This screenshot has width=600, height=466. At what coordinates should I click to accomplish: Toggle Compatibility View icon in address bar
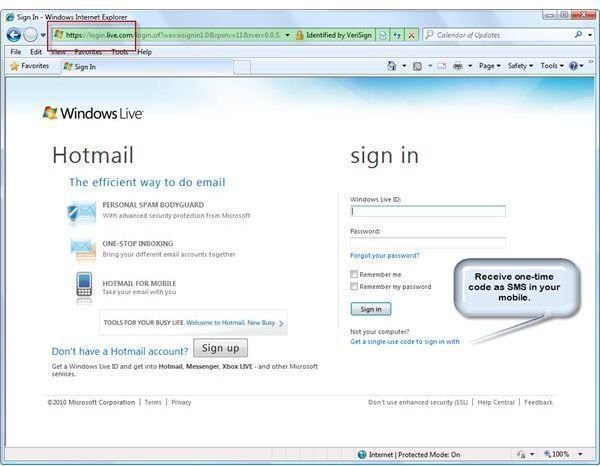coord(382,35)
